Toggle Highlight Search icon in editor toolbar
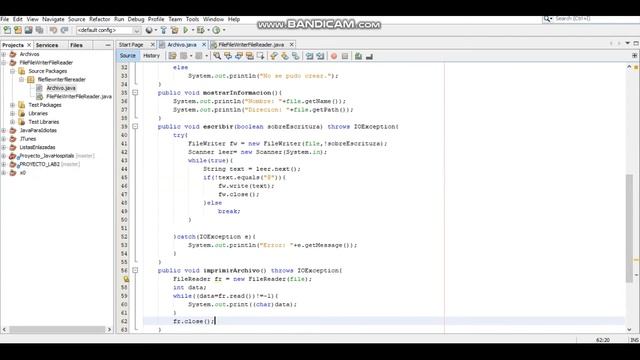This screenshot has width=640, height=360. tap(249, 56)
